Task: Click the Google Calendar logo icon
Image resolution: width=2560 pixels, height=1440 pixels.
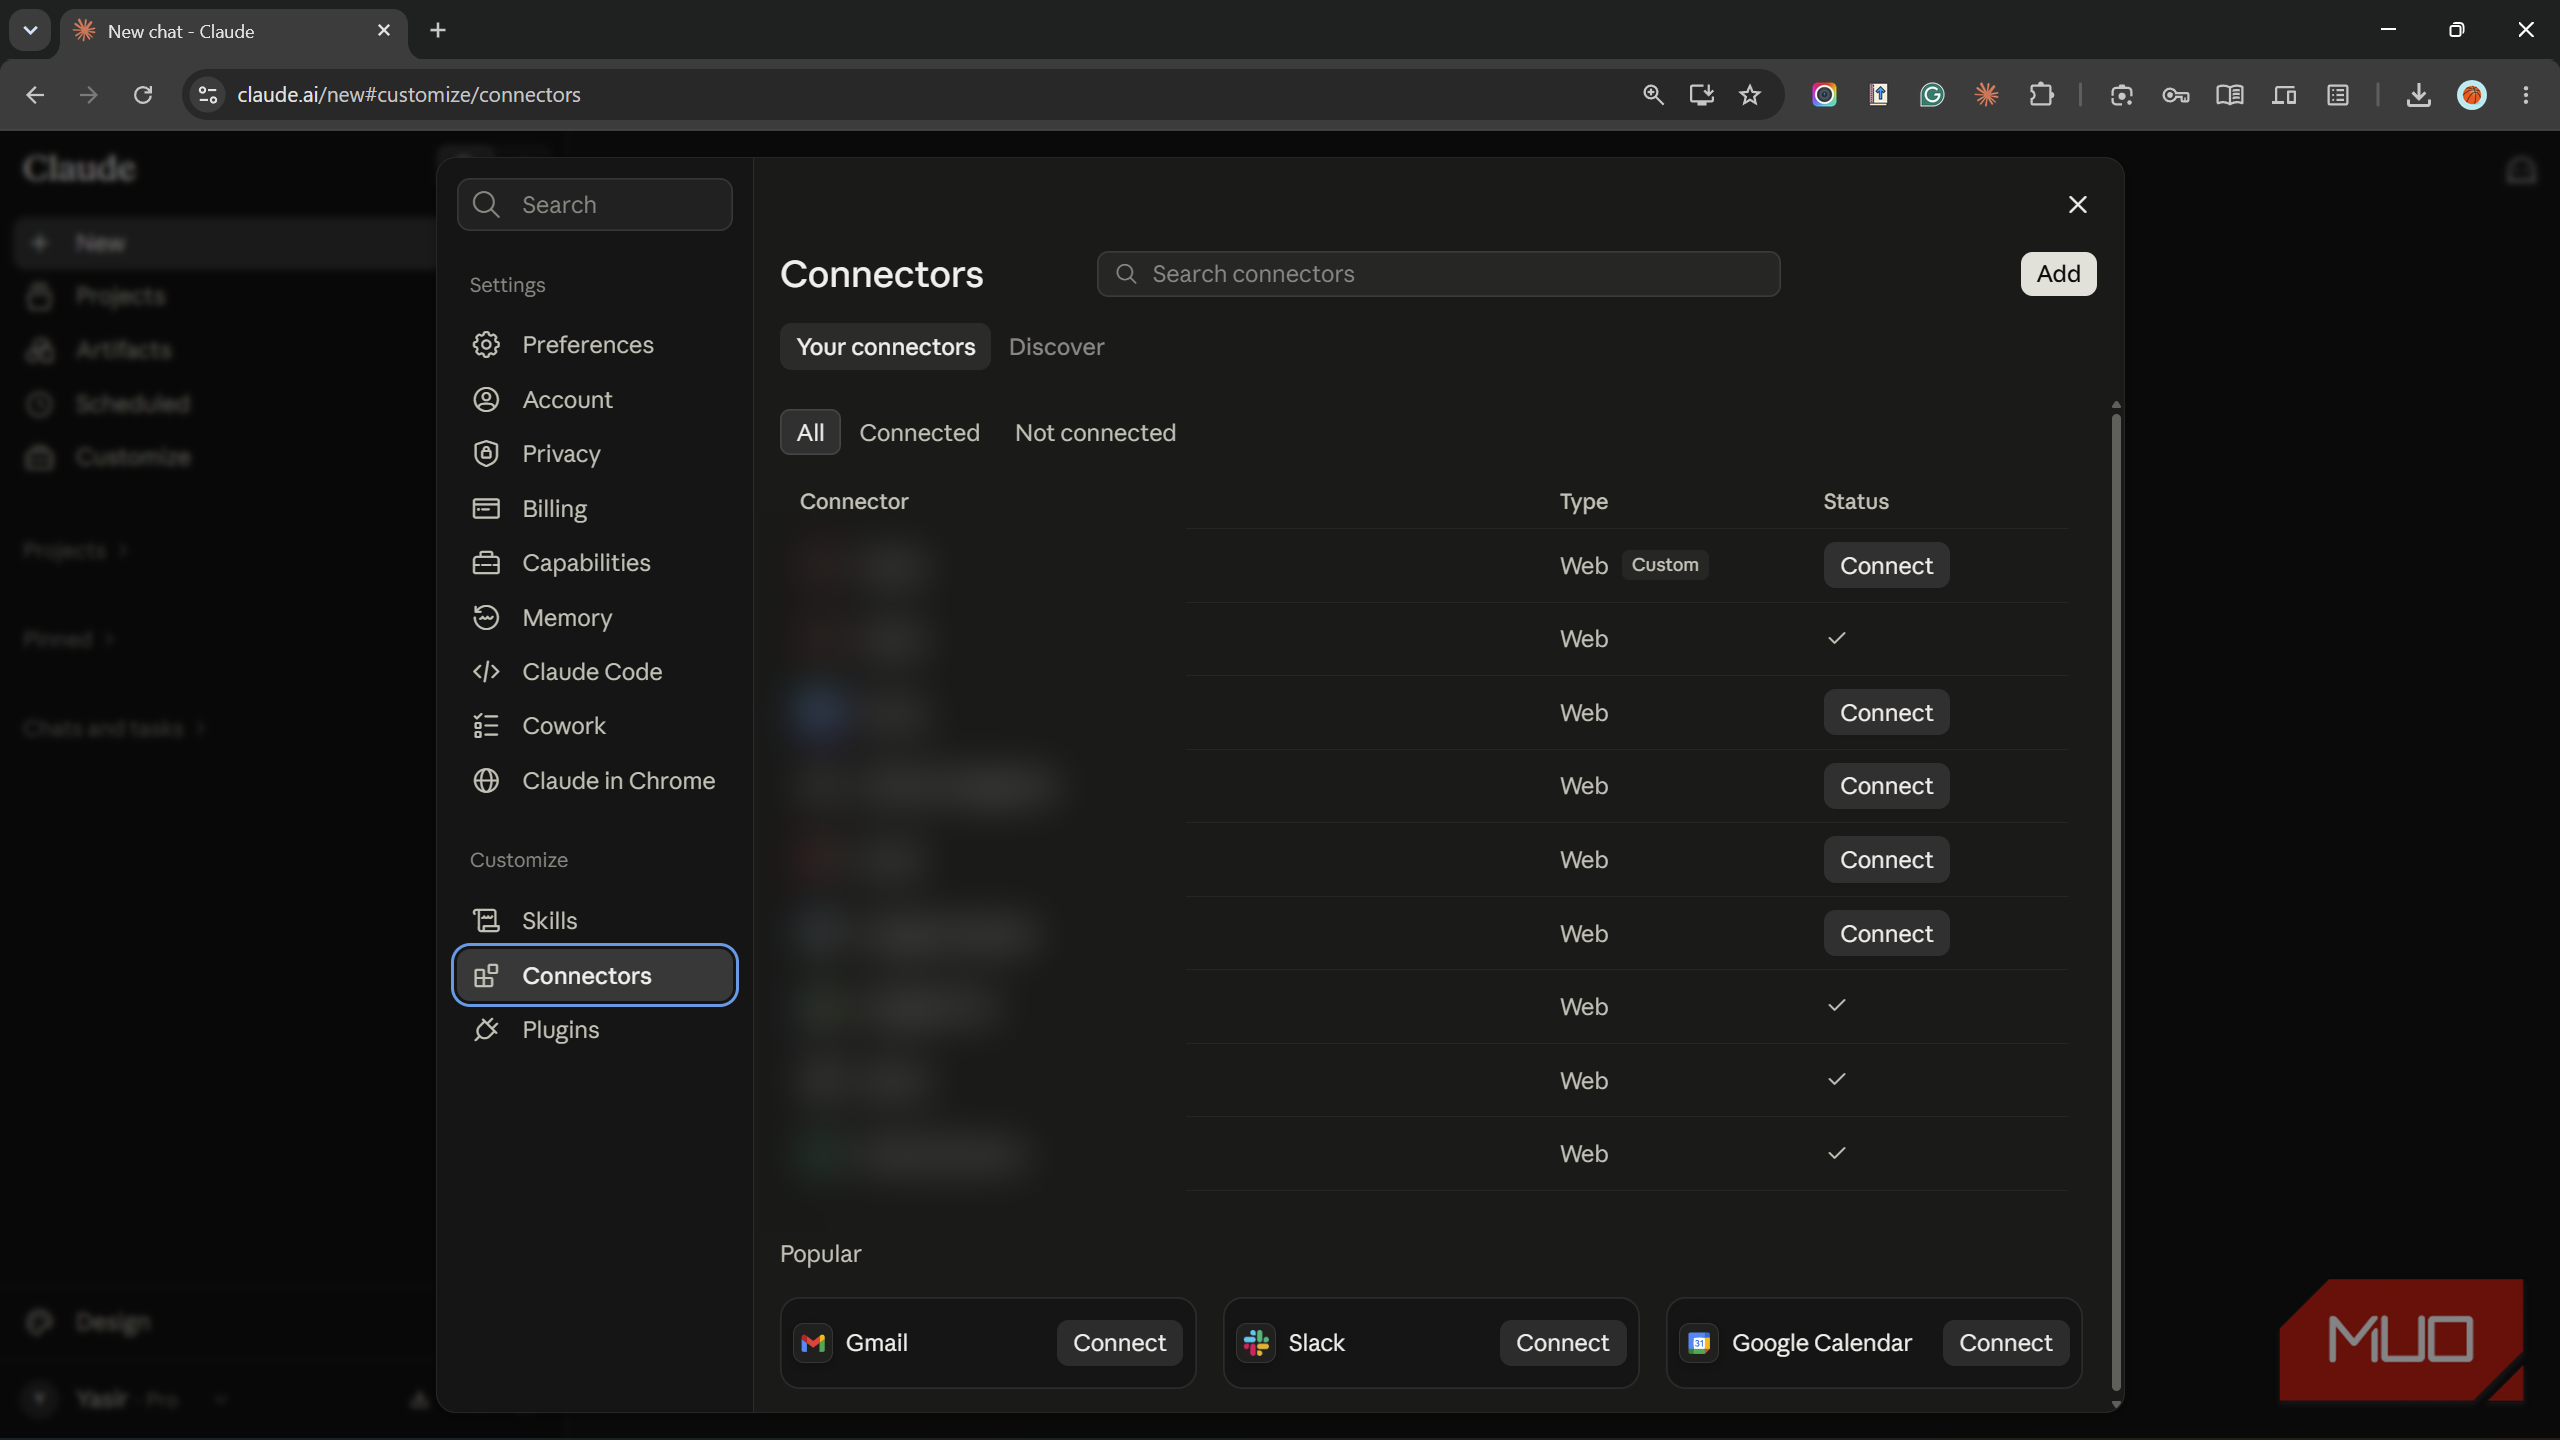Action: [x=1699, y=1343]
